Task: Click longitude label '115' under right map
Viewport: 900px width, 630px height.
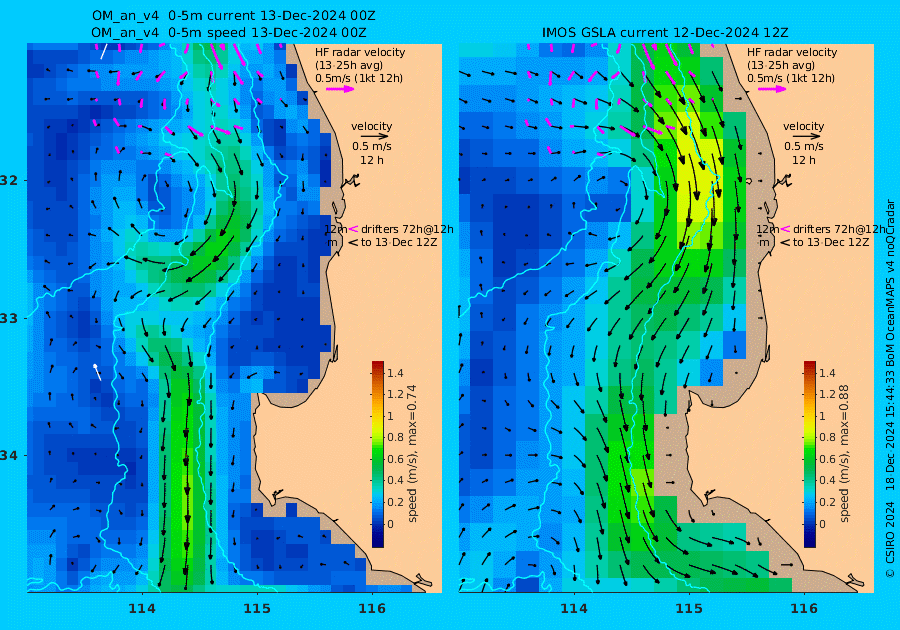Action: pyautogui.click(x=689, y=609)
